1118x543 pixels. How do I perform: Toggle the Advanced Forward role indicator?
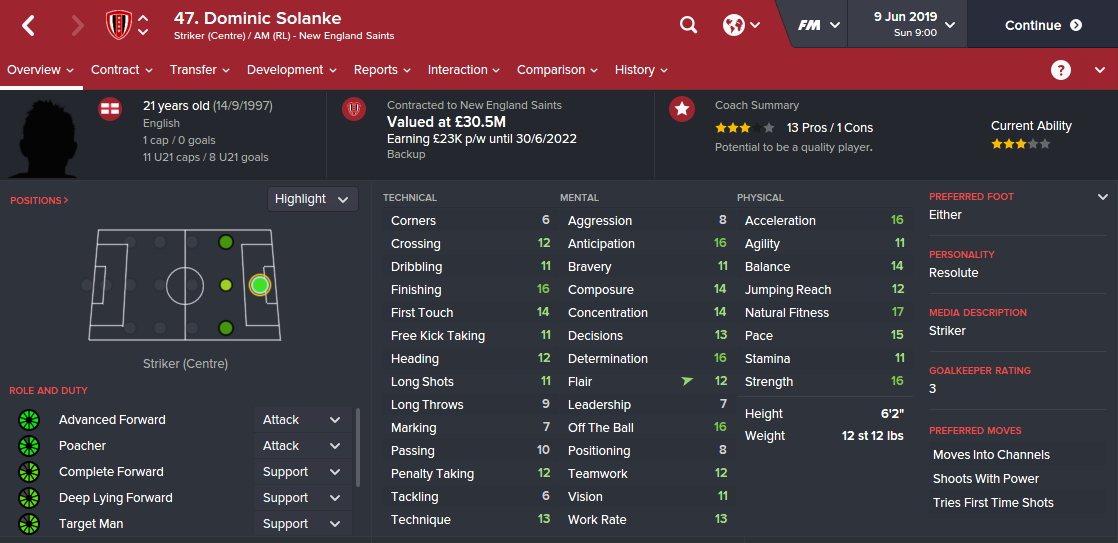28,420
